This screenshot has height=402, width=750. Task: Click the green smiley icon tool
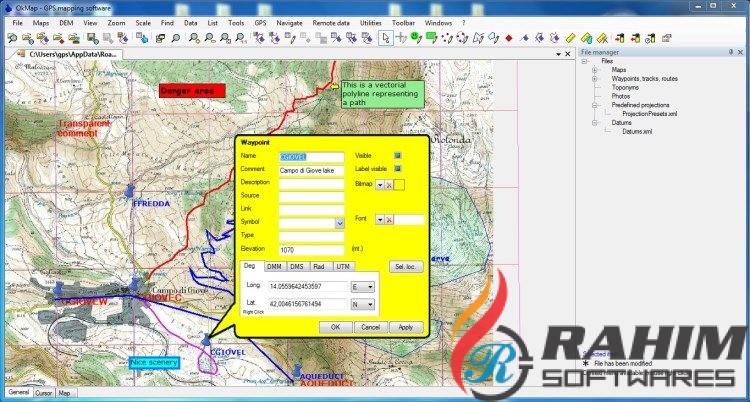click(x=416, y=37)
